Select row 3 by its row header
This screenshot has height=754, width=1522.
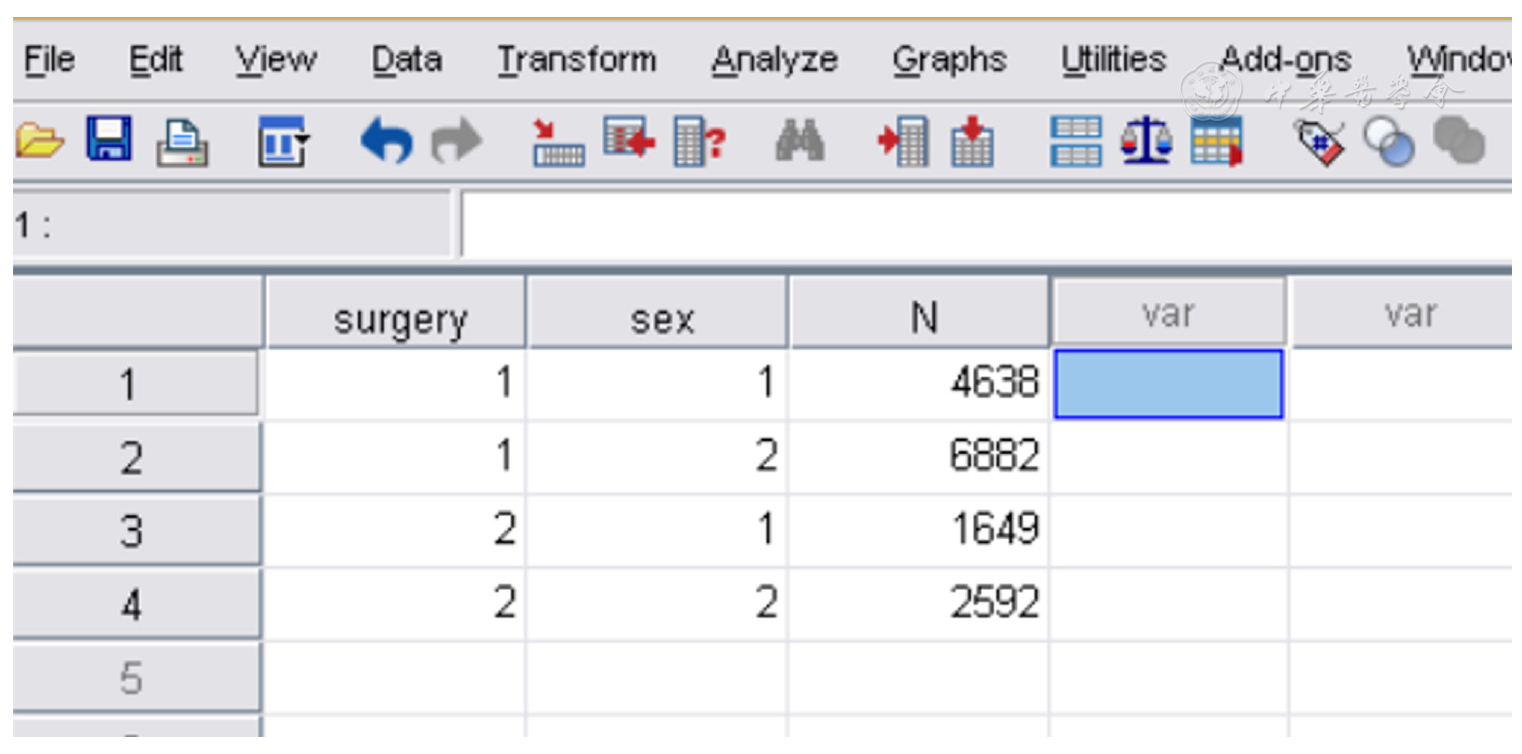point(132,531)
